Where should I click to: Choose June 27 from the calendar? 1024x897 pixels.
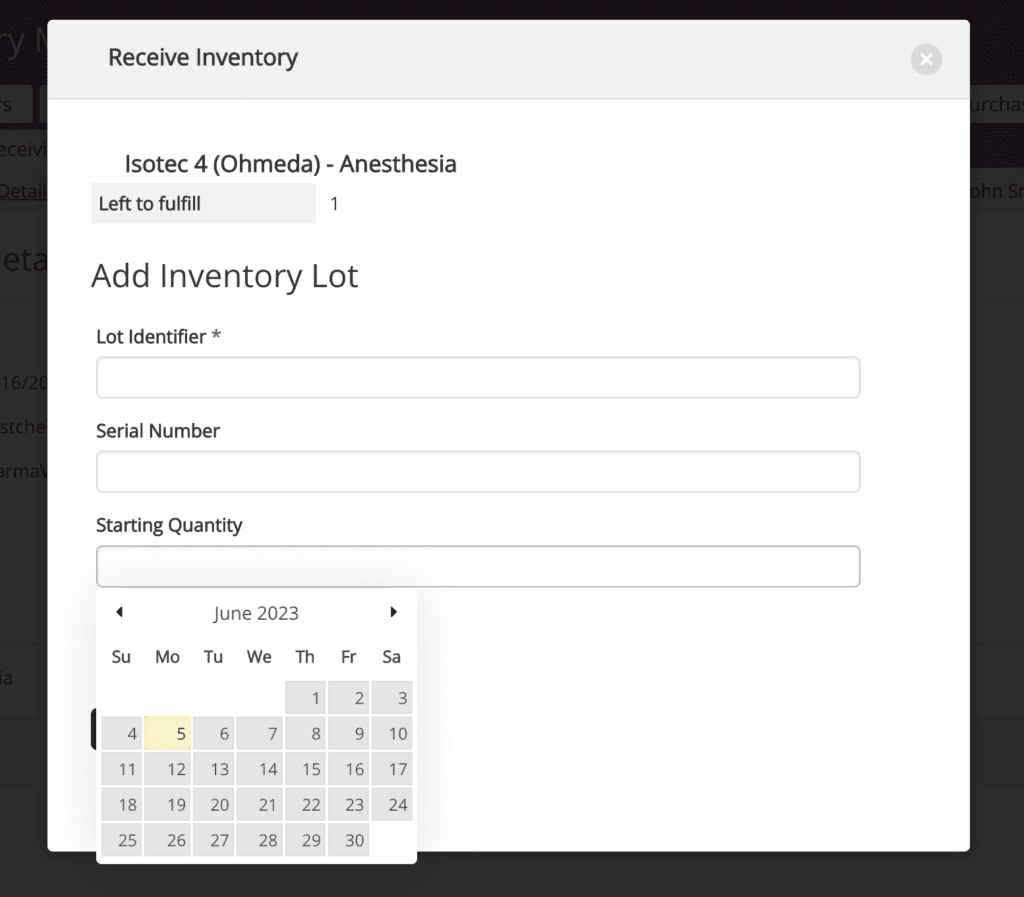pyautogui.click(x=214, y=841)
